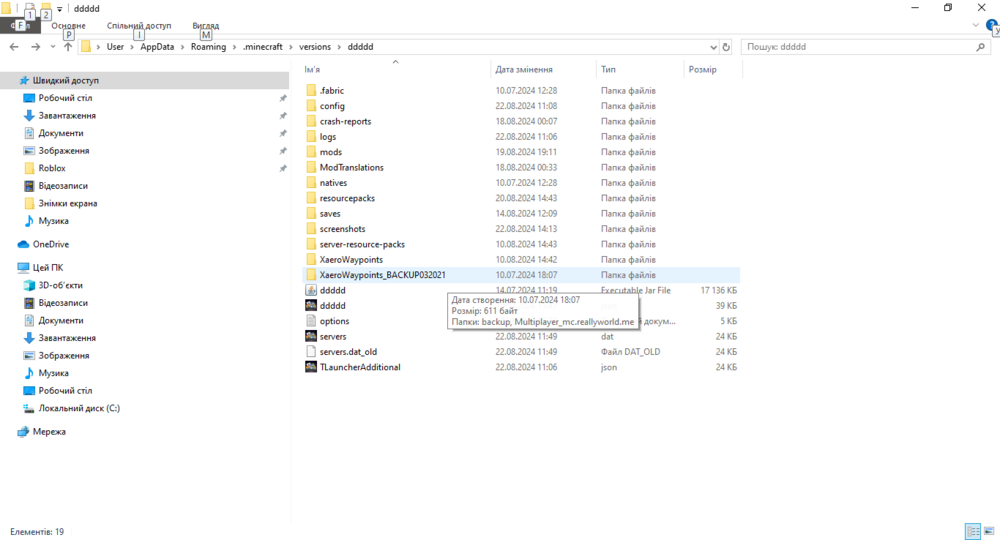Go back with the Back arrow

pos(14,47)
